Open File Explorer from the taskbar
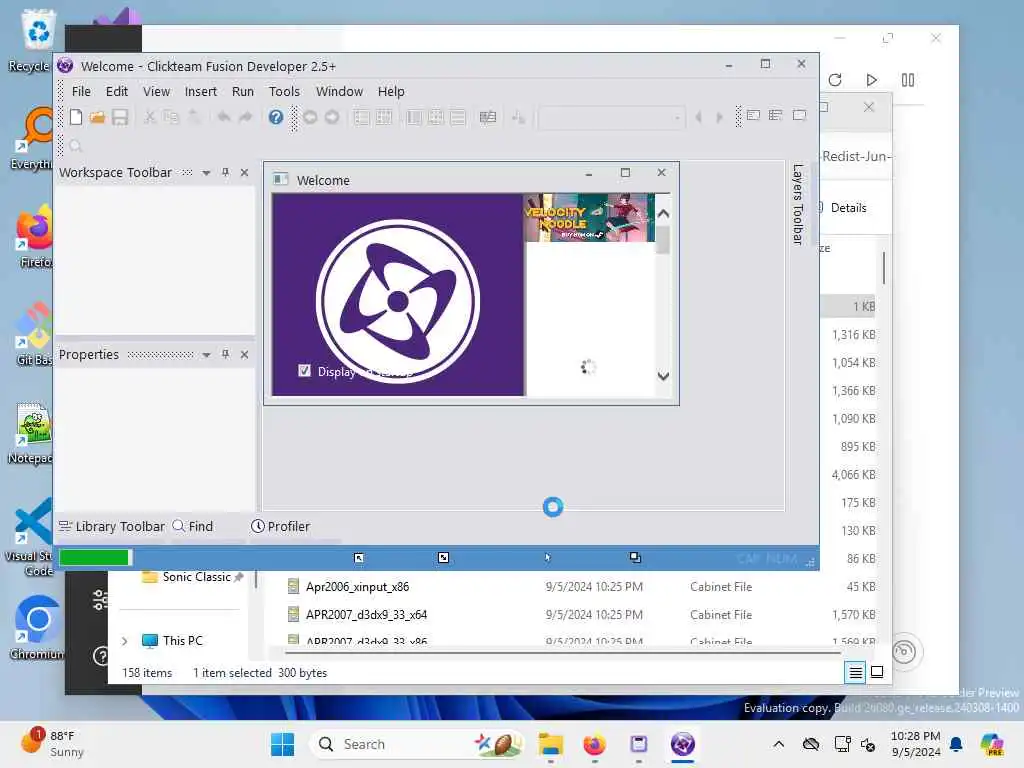This screenshot has height=768, width=1024. point(551,744)
